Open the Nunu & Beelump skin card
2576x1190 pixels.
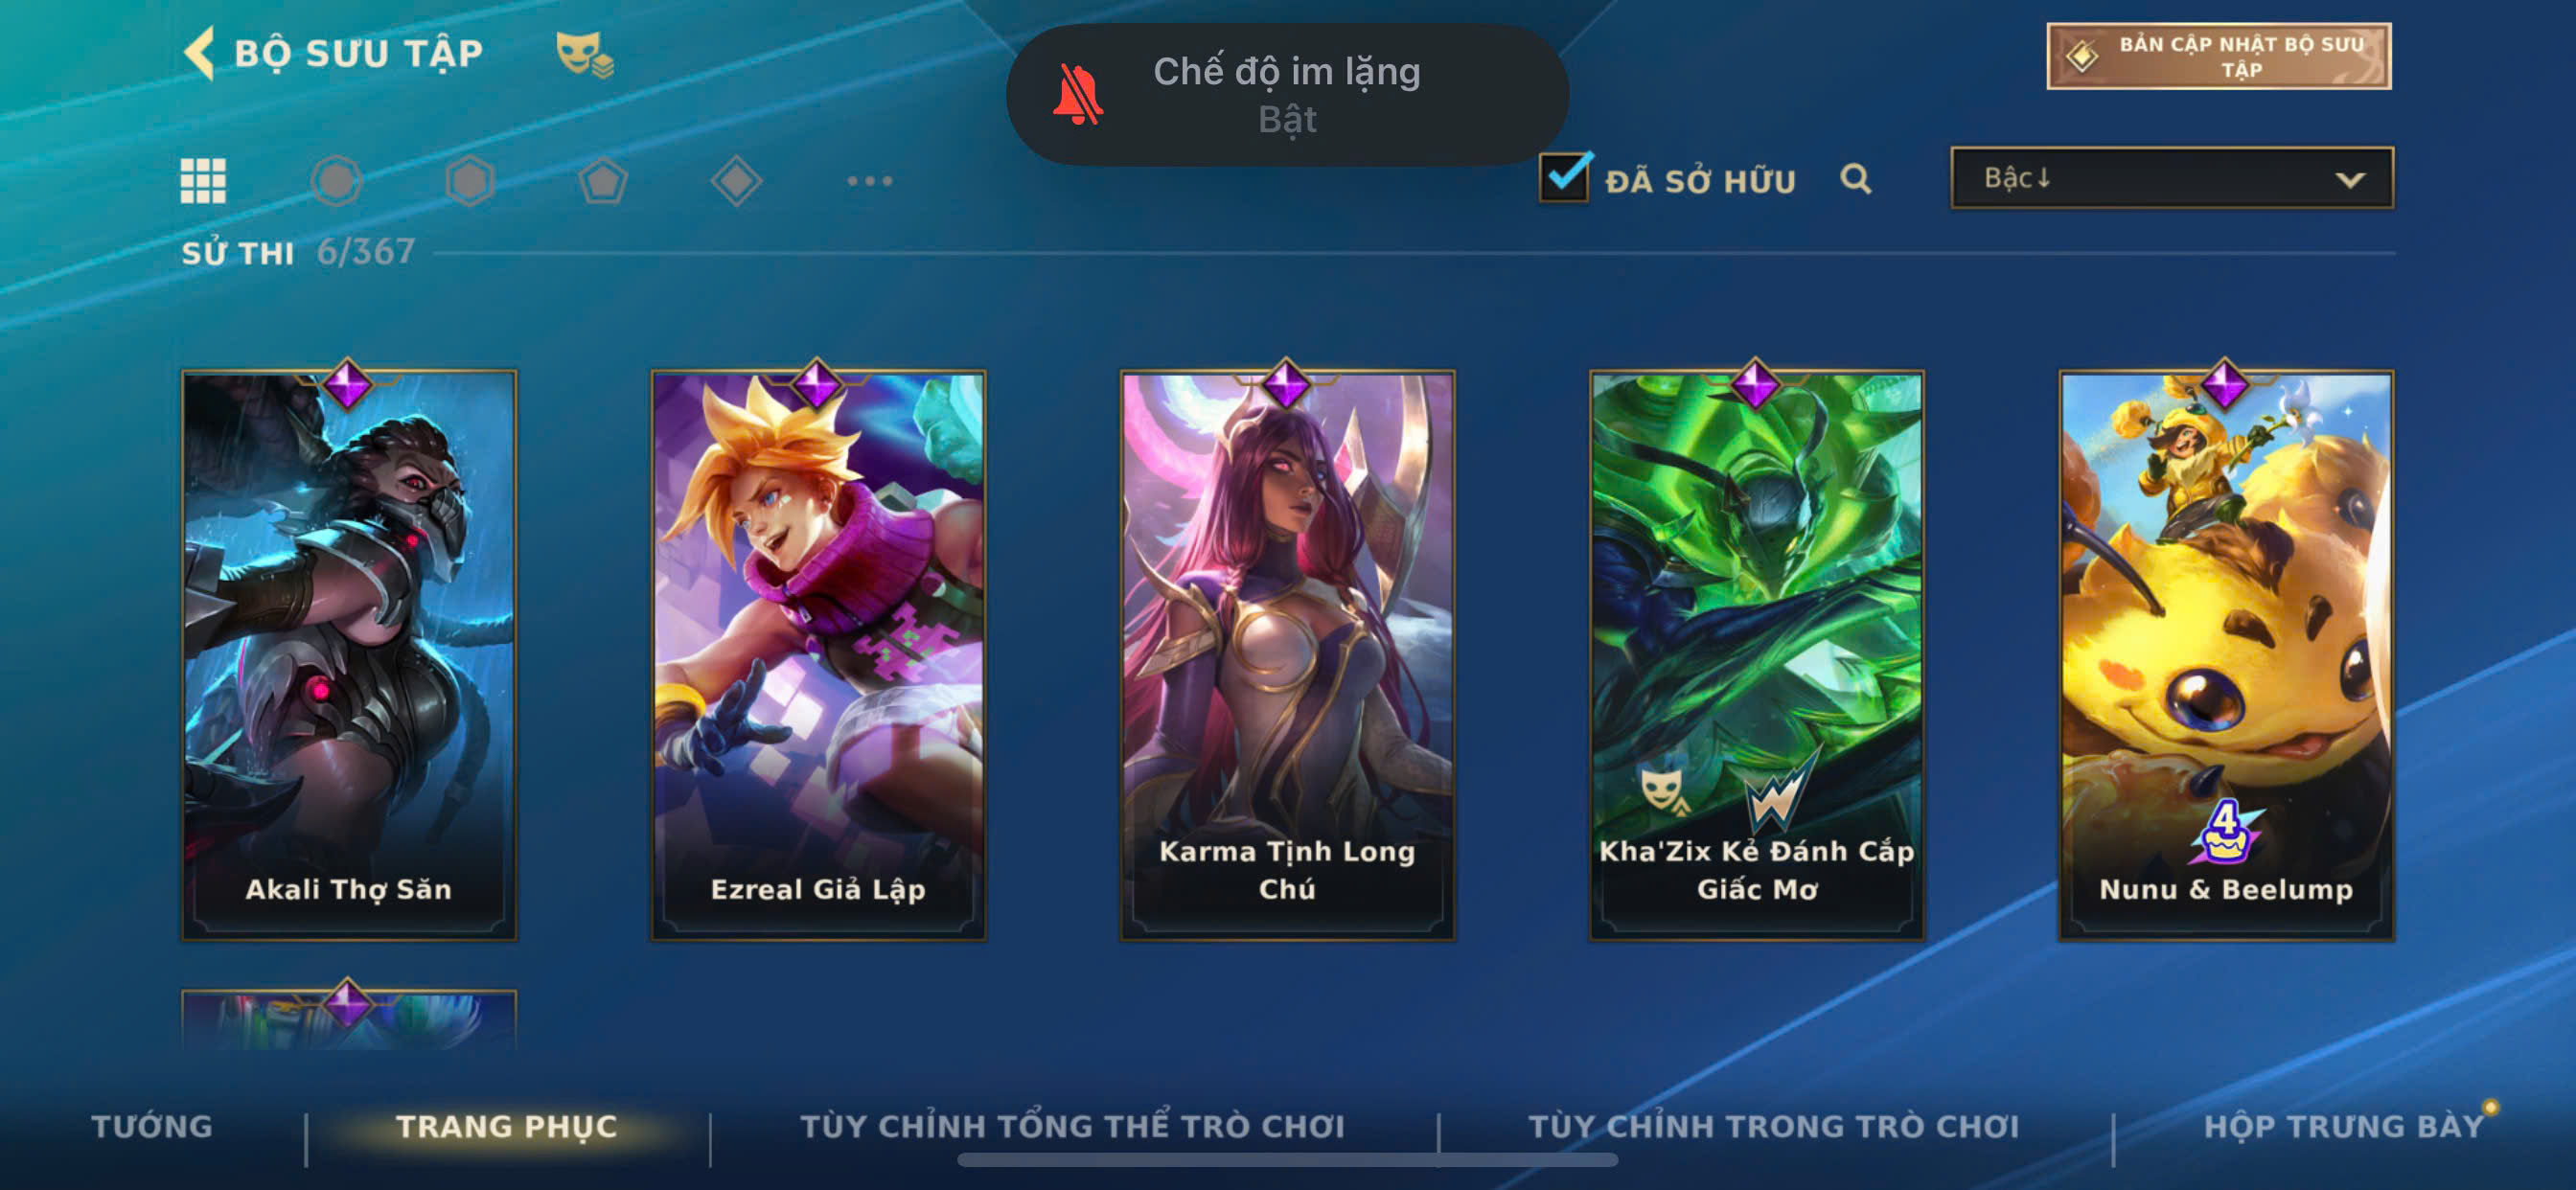(x=2226, y=655)
